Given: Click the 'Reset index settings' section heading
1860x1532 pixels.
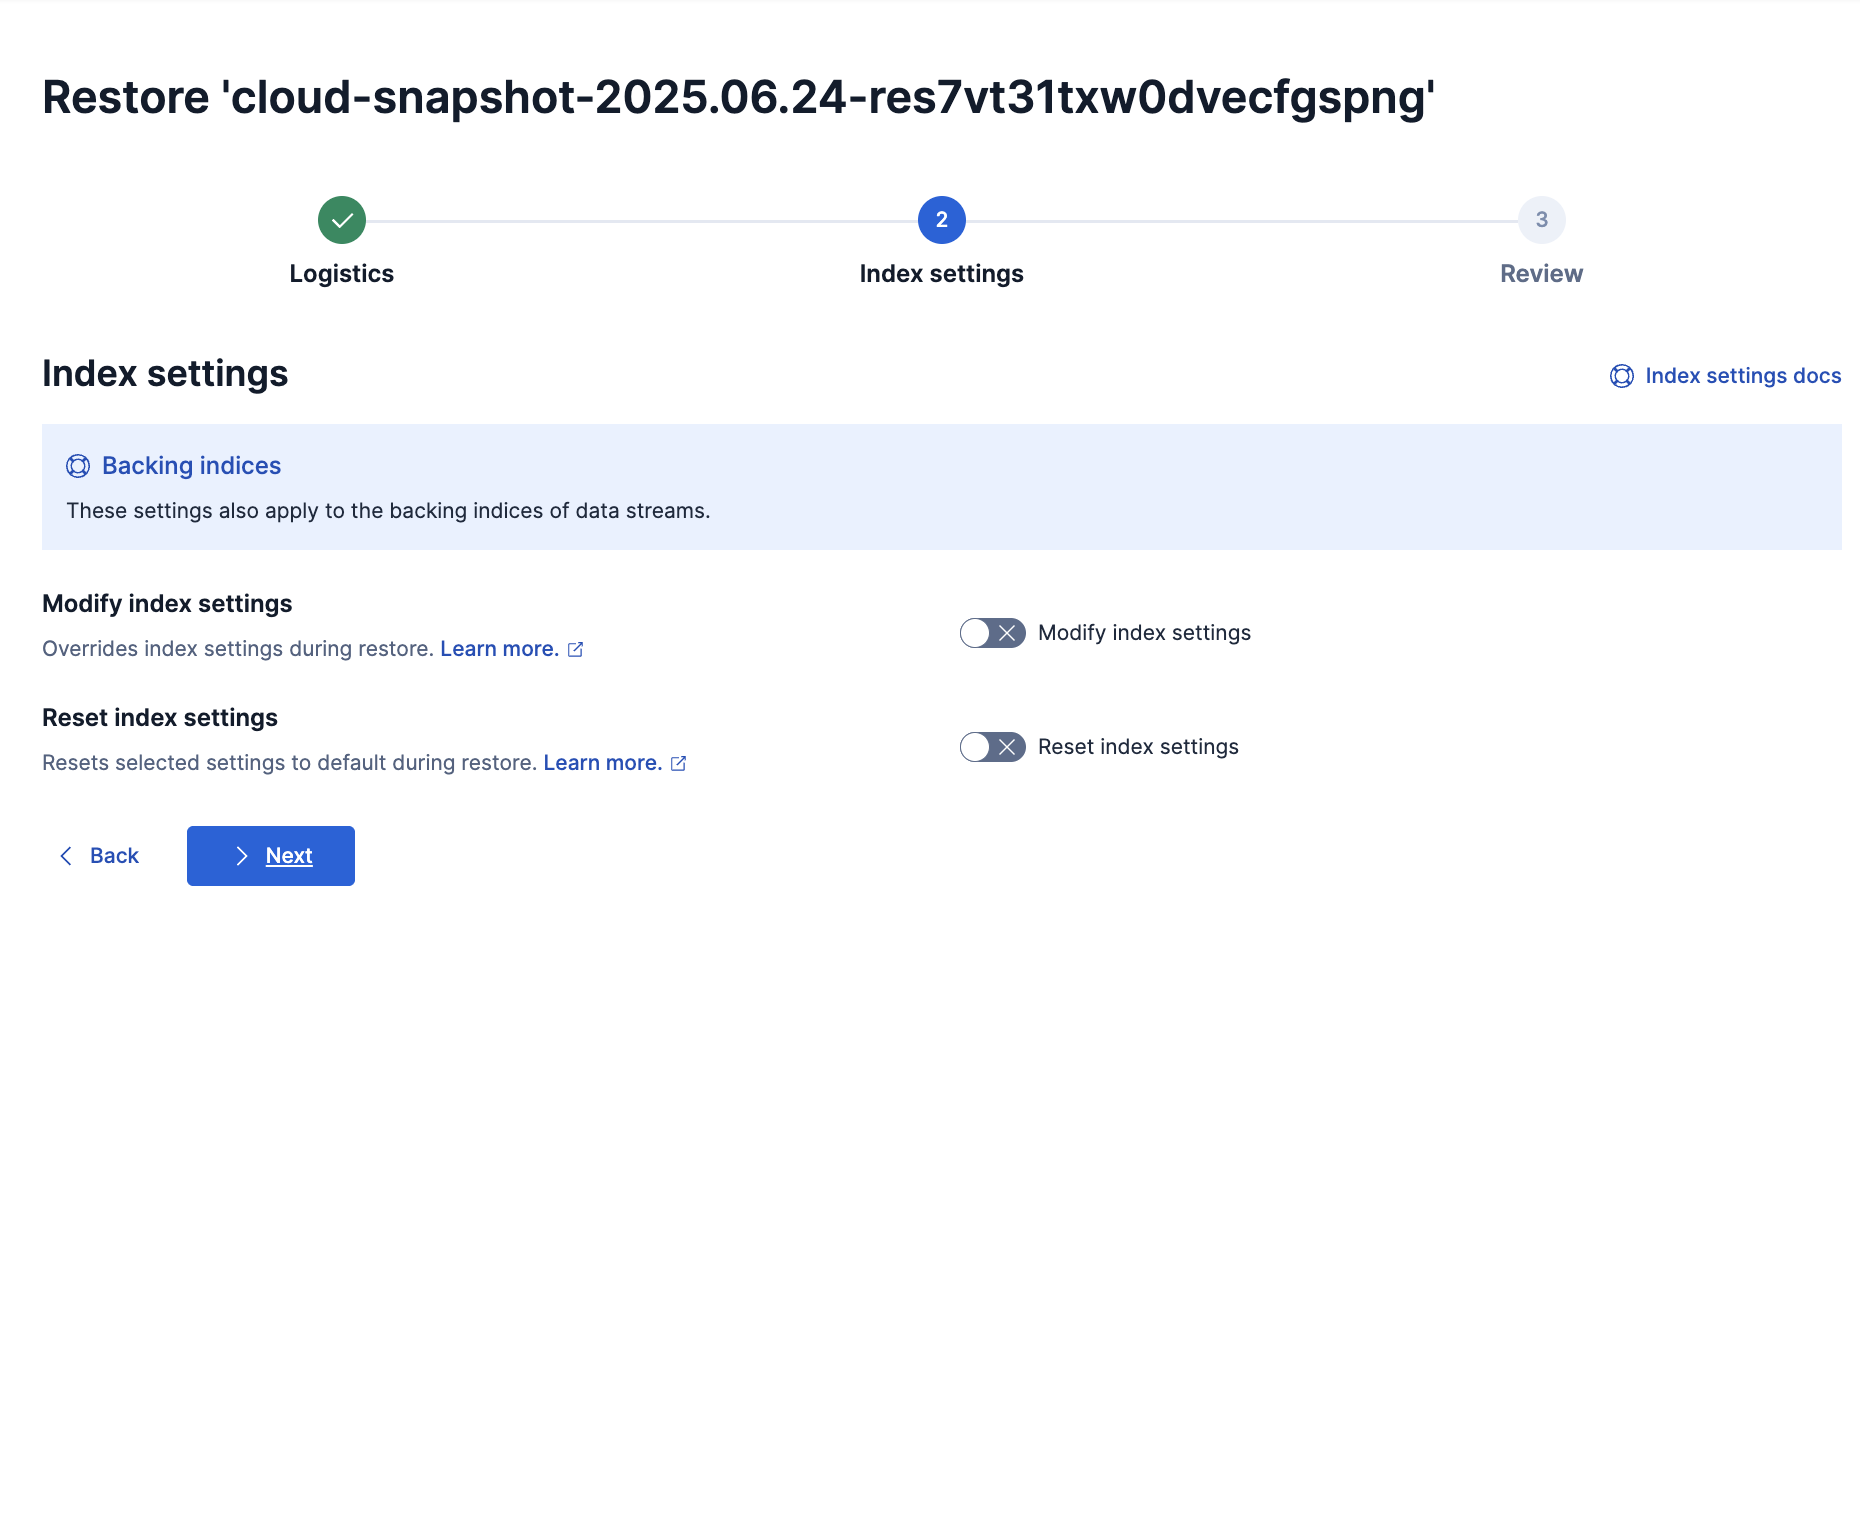Looking at the screenshot, I should click(160, 718).
